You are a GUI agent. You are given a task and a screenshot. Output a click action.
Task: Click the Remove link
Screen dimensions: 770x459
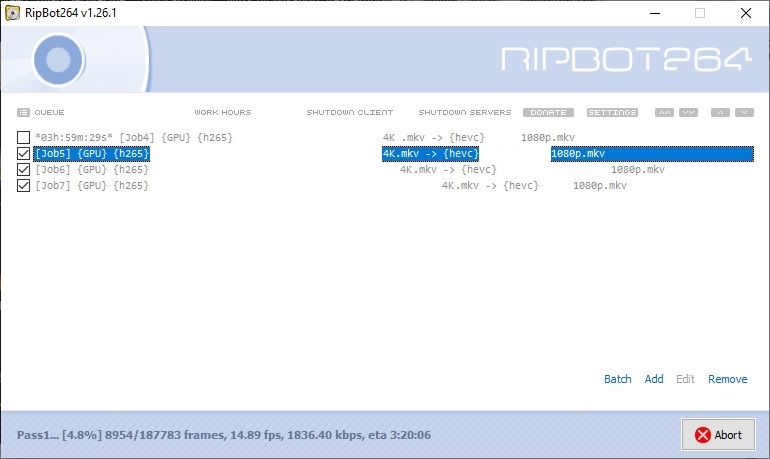pos(727,379)
